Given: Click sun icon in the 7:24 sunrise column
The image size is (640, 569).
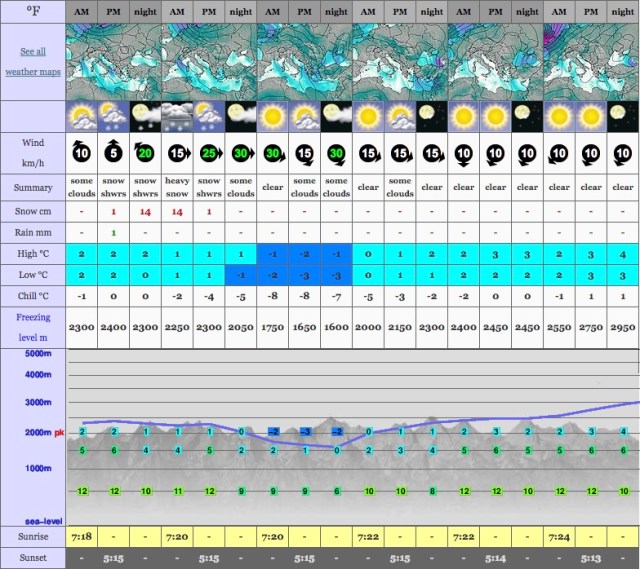Looking at the screenshot, I should 559,116.
